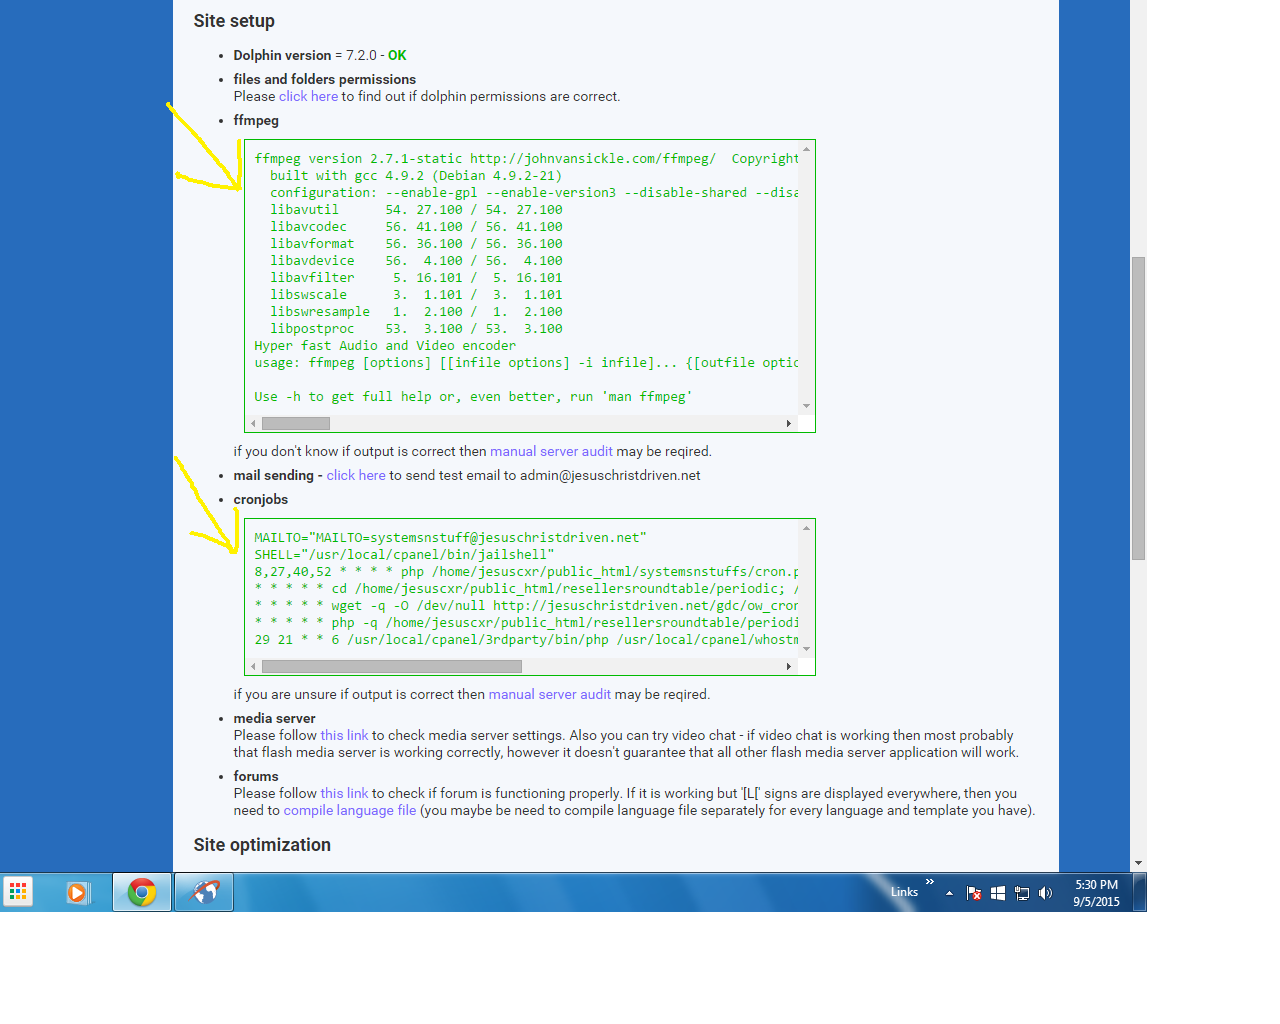Viewport: 1280px width, 1024px height.
Task: Click the 'libavfilter' version line
Action: point(416,277)
